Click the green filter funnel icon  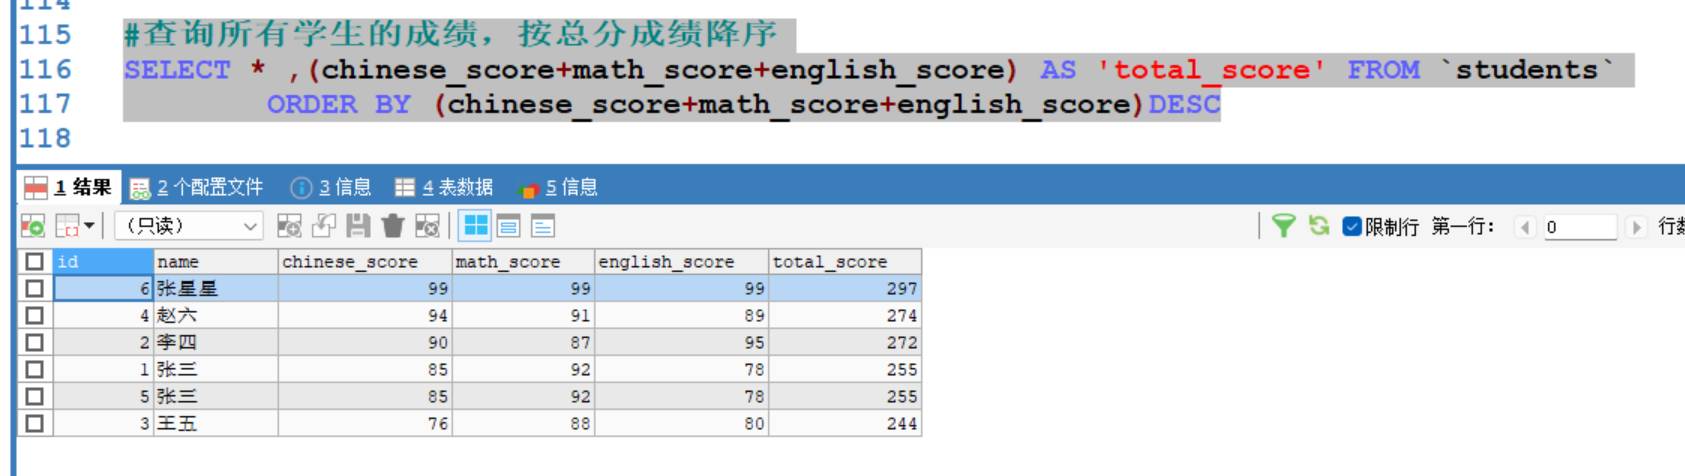pyautogui.click(x=1283, y=226)
